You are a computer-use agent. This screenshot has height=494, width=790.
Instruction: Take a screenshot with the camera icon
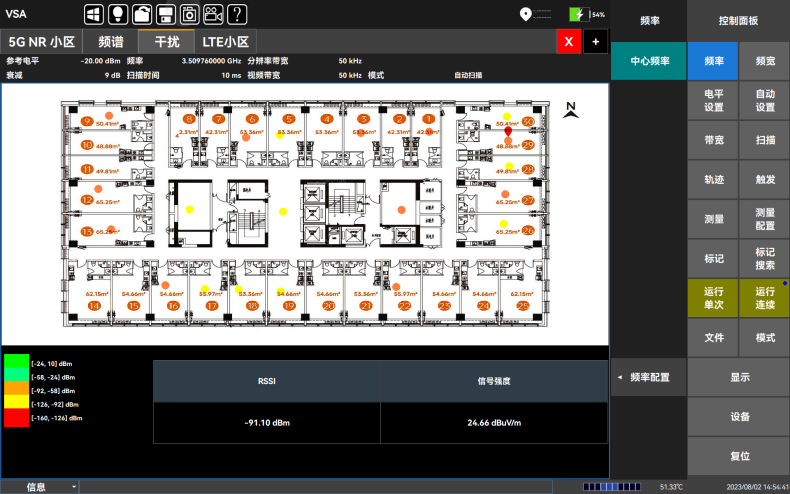tap(189, 14)
